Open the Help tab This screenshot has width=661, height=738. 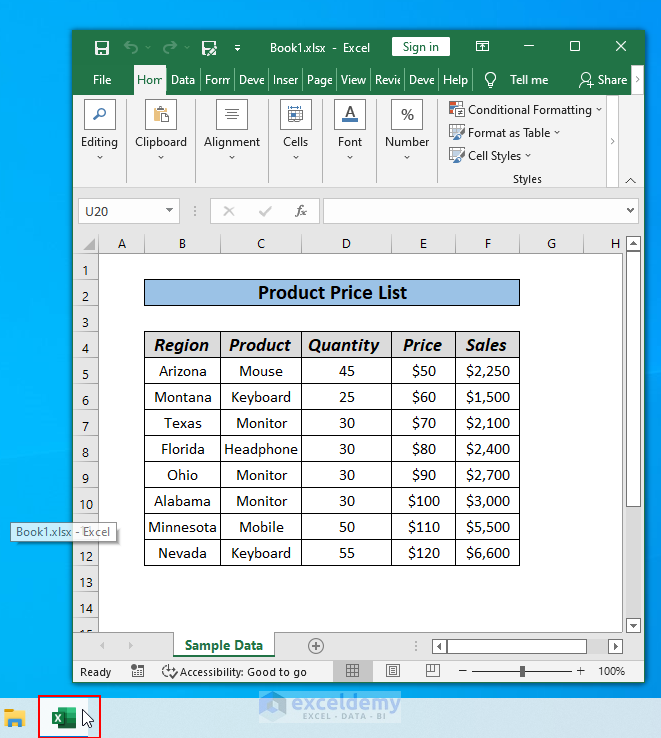pos(455,80)
